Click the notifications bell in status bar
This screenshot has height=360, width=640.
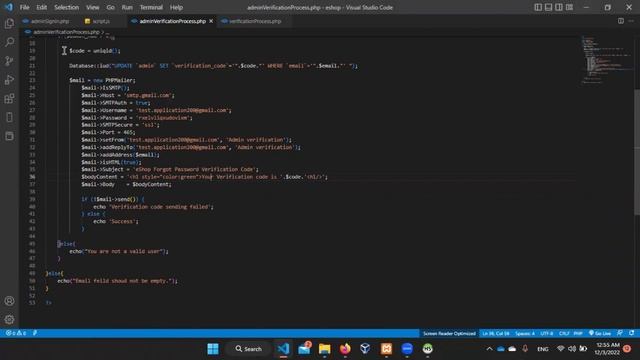631,333
